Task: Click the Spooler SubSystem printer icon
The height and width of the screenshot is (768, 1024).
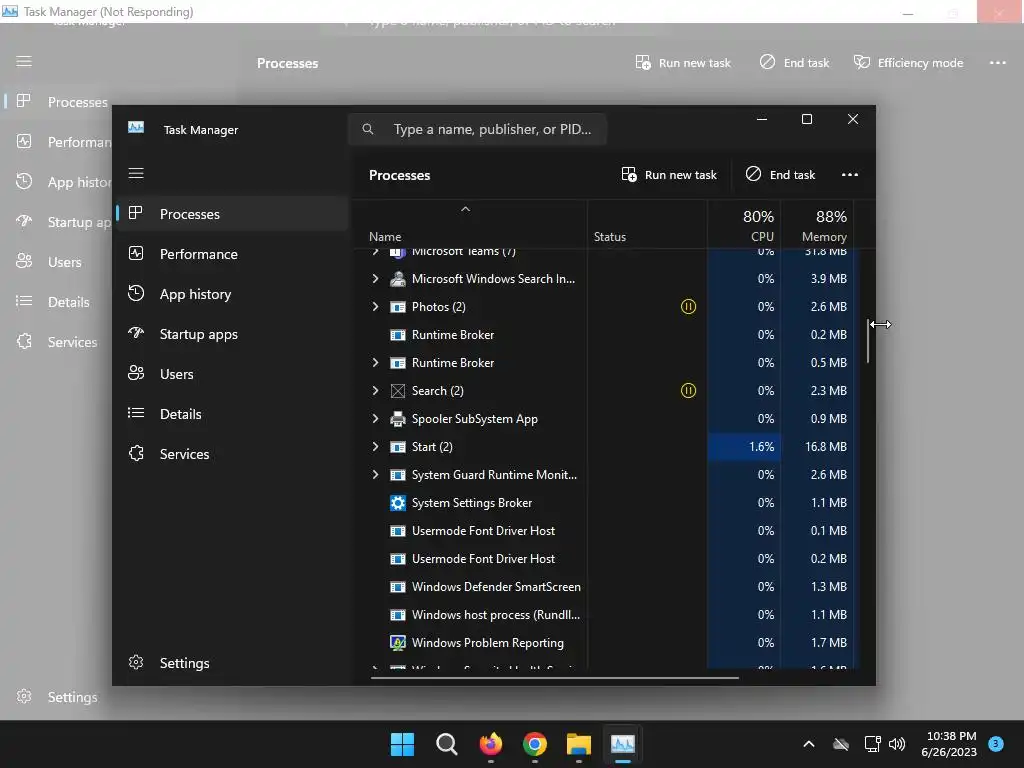Action: (398, 419)
